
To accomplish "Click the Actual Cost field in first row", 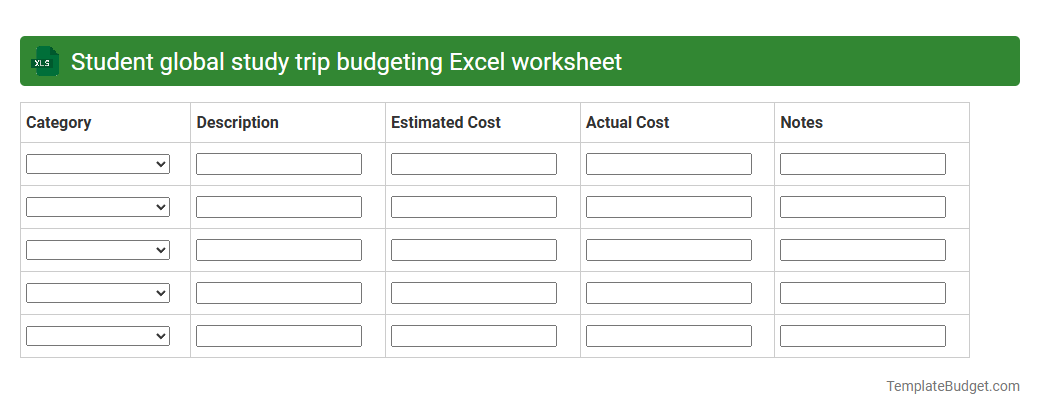I will (x=669, y=164).
